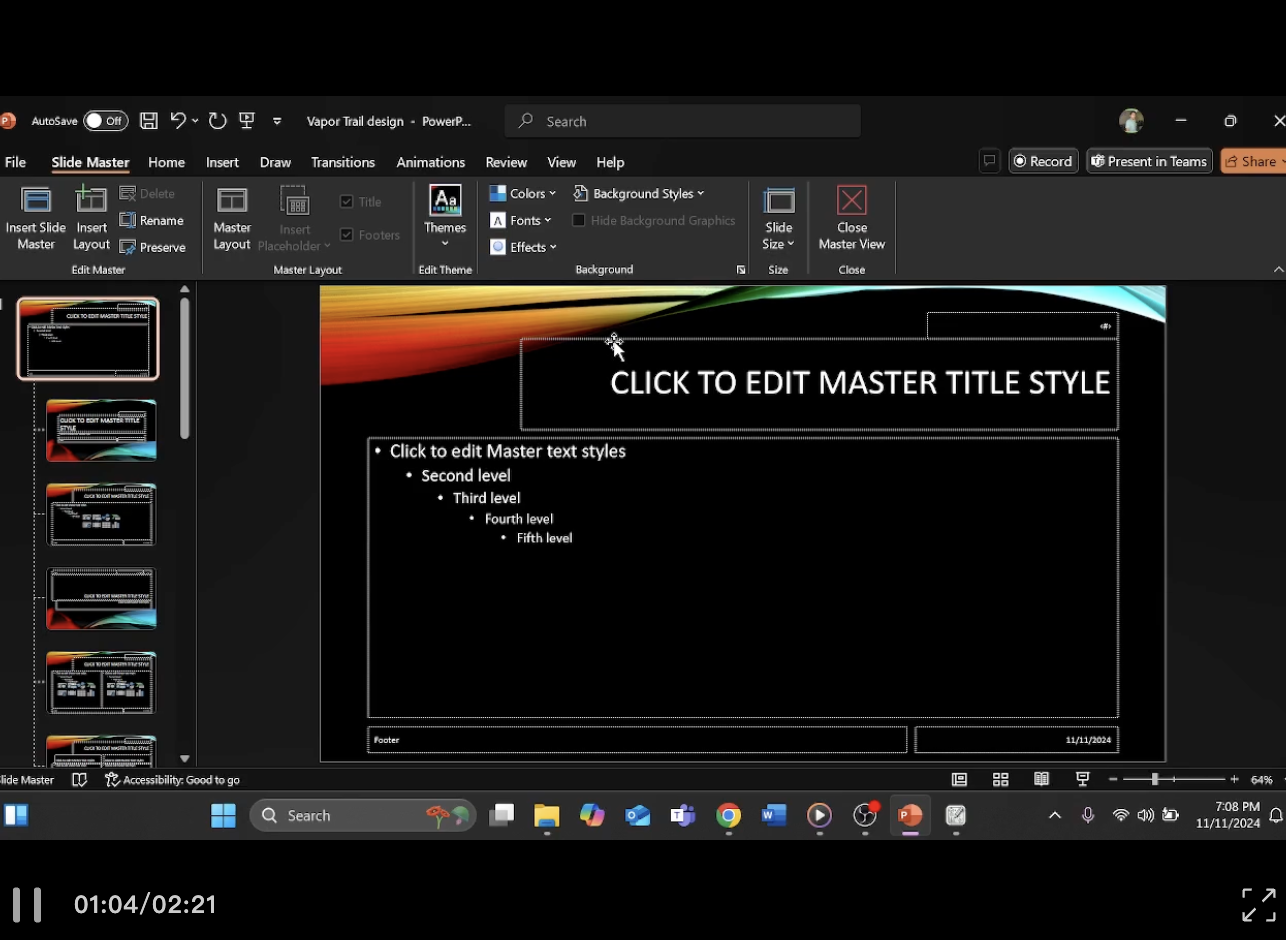The height and width of the screenshot is (940, 1286).
Task: Expand the Colors dropdown
Action: (522, 193)
